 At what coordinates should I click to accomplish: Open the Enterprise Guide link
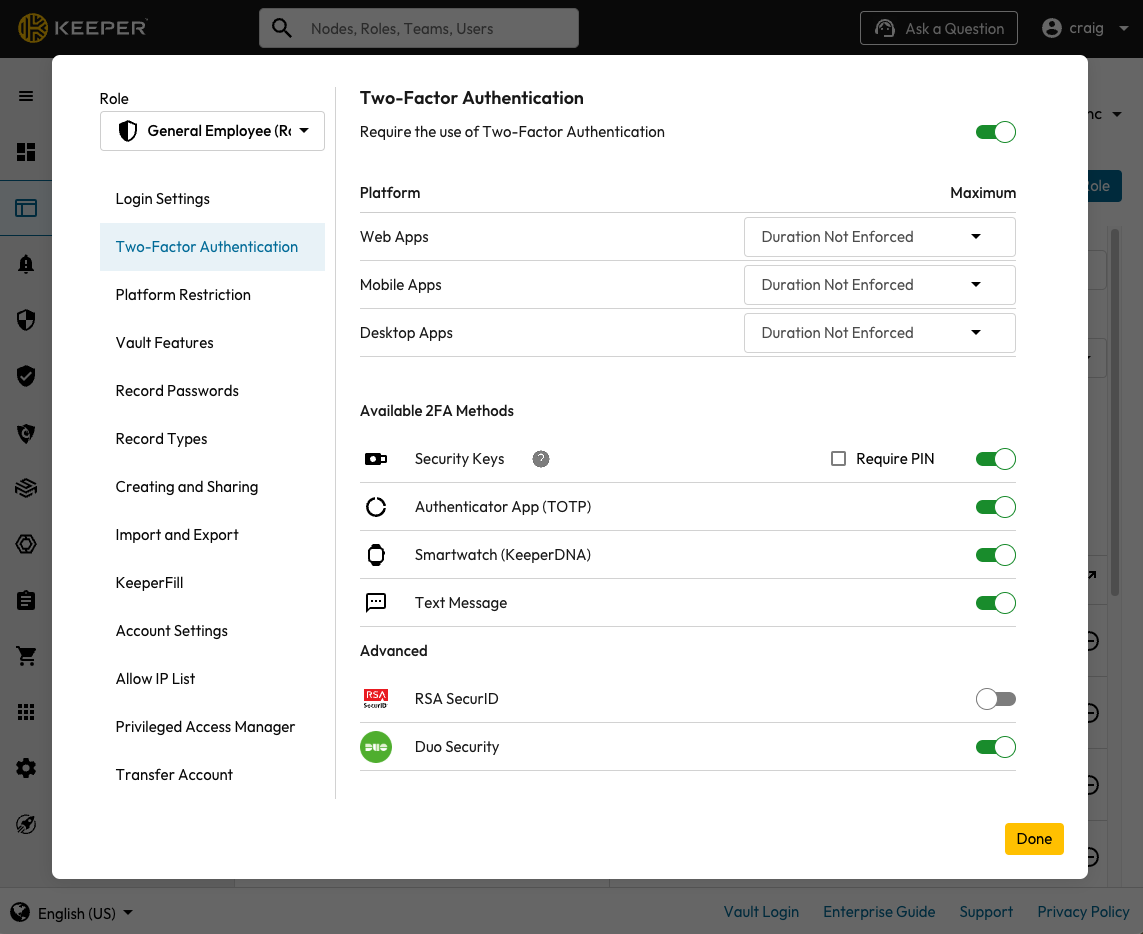coord(879,912)
